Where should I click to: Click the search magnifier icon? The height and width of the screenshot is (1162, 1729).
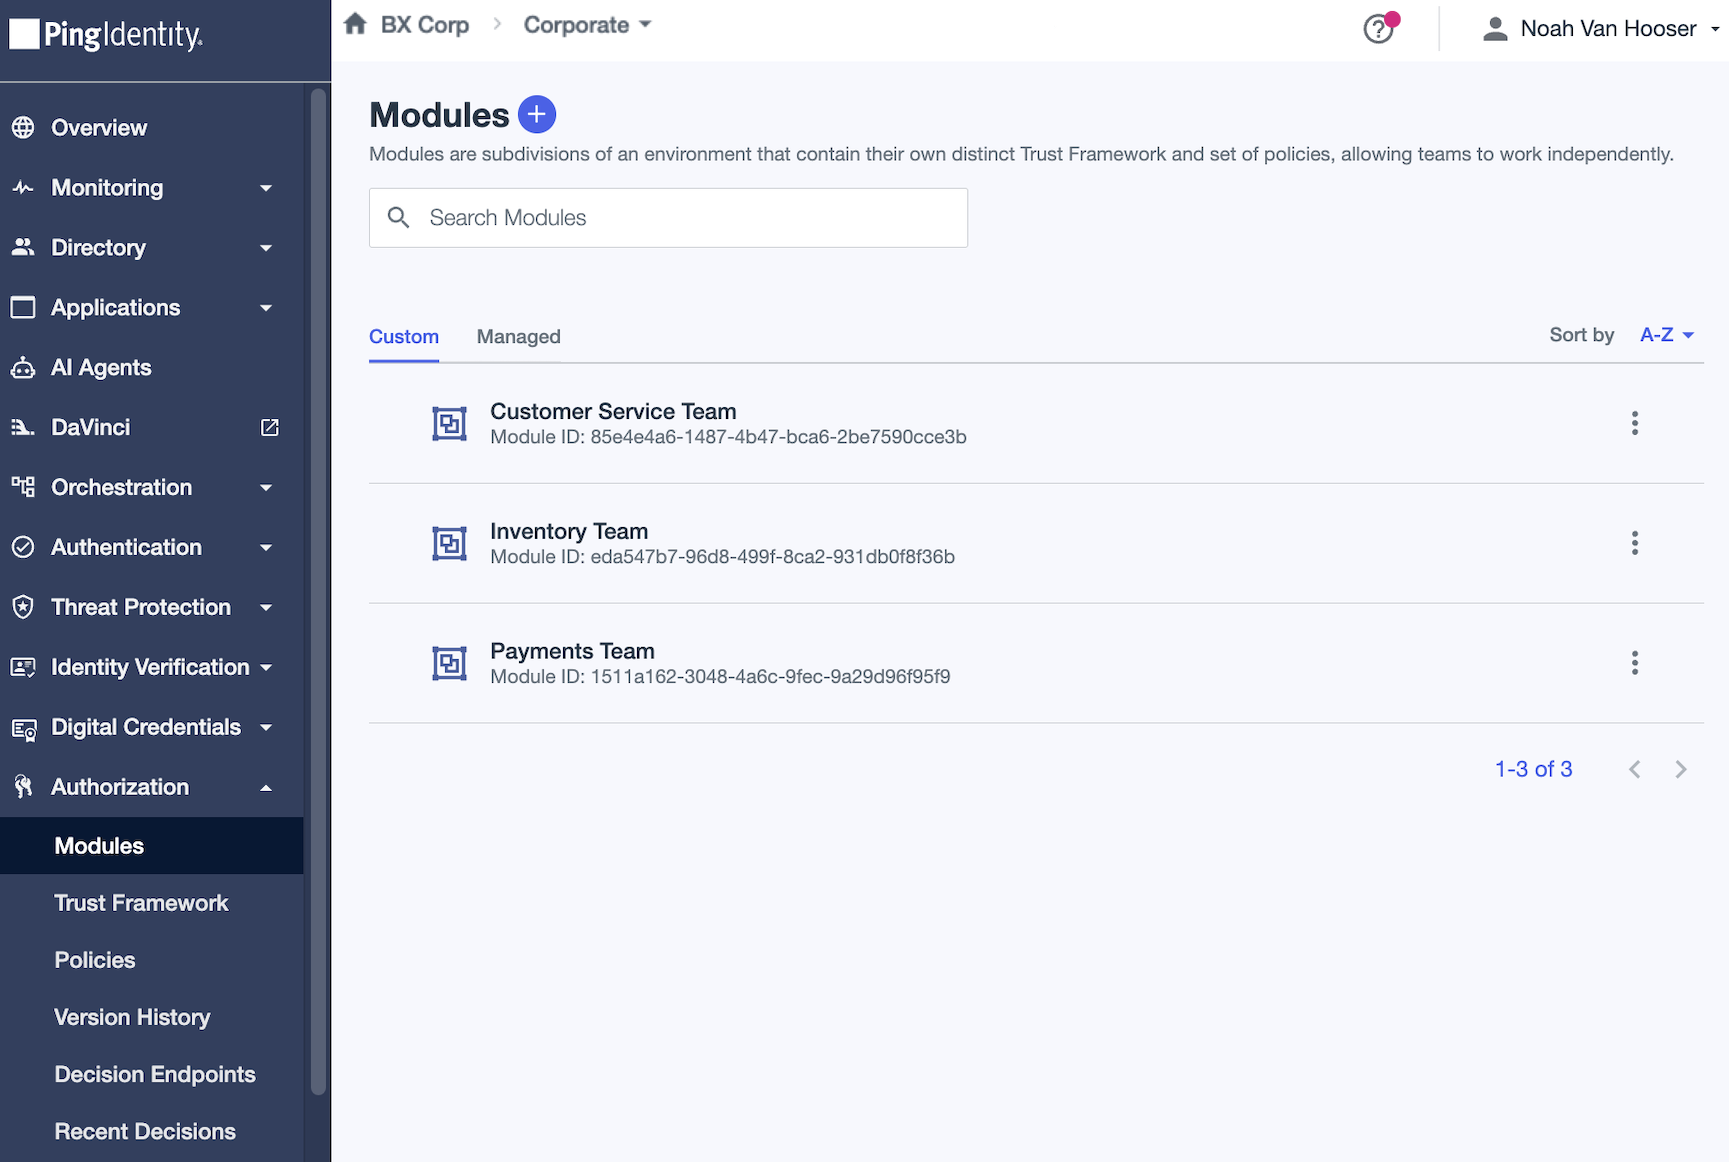[x=398, y=218]
